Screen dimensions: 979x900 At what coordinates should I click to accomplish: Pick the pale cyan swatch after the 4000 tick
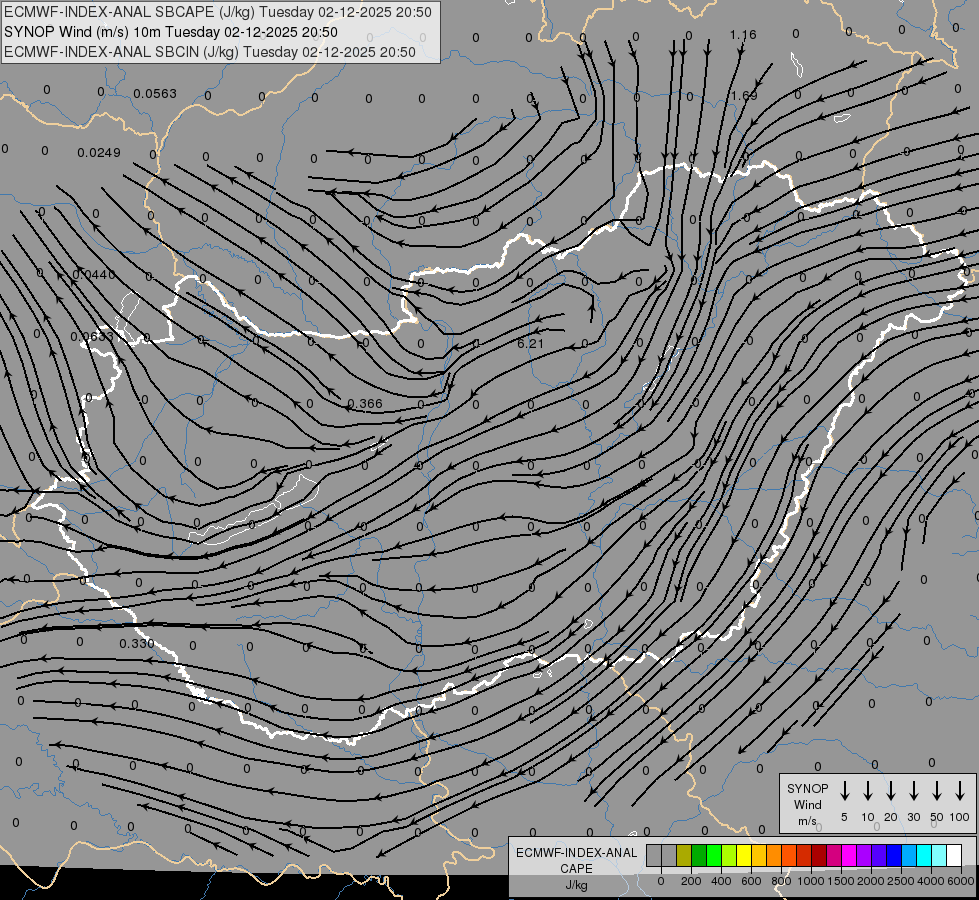(x=938, y=856)
